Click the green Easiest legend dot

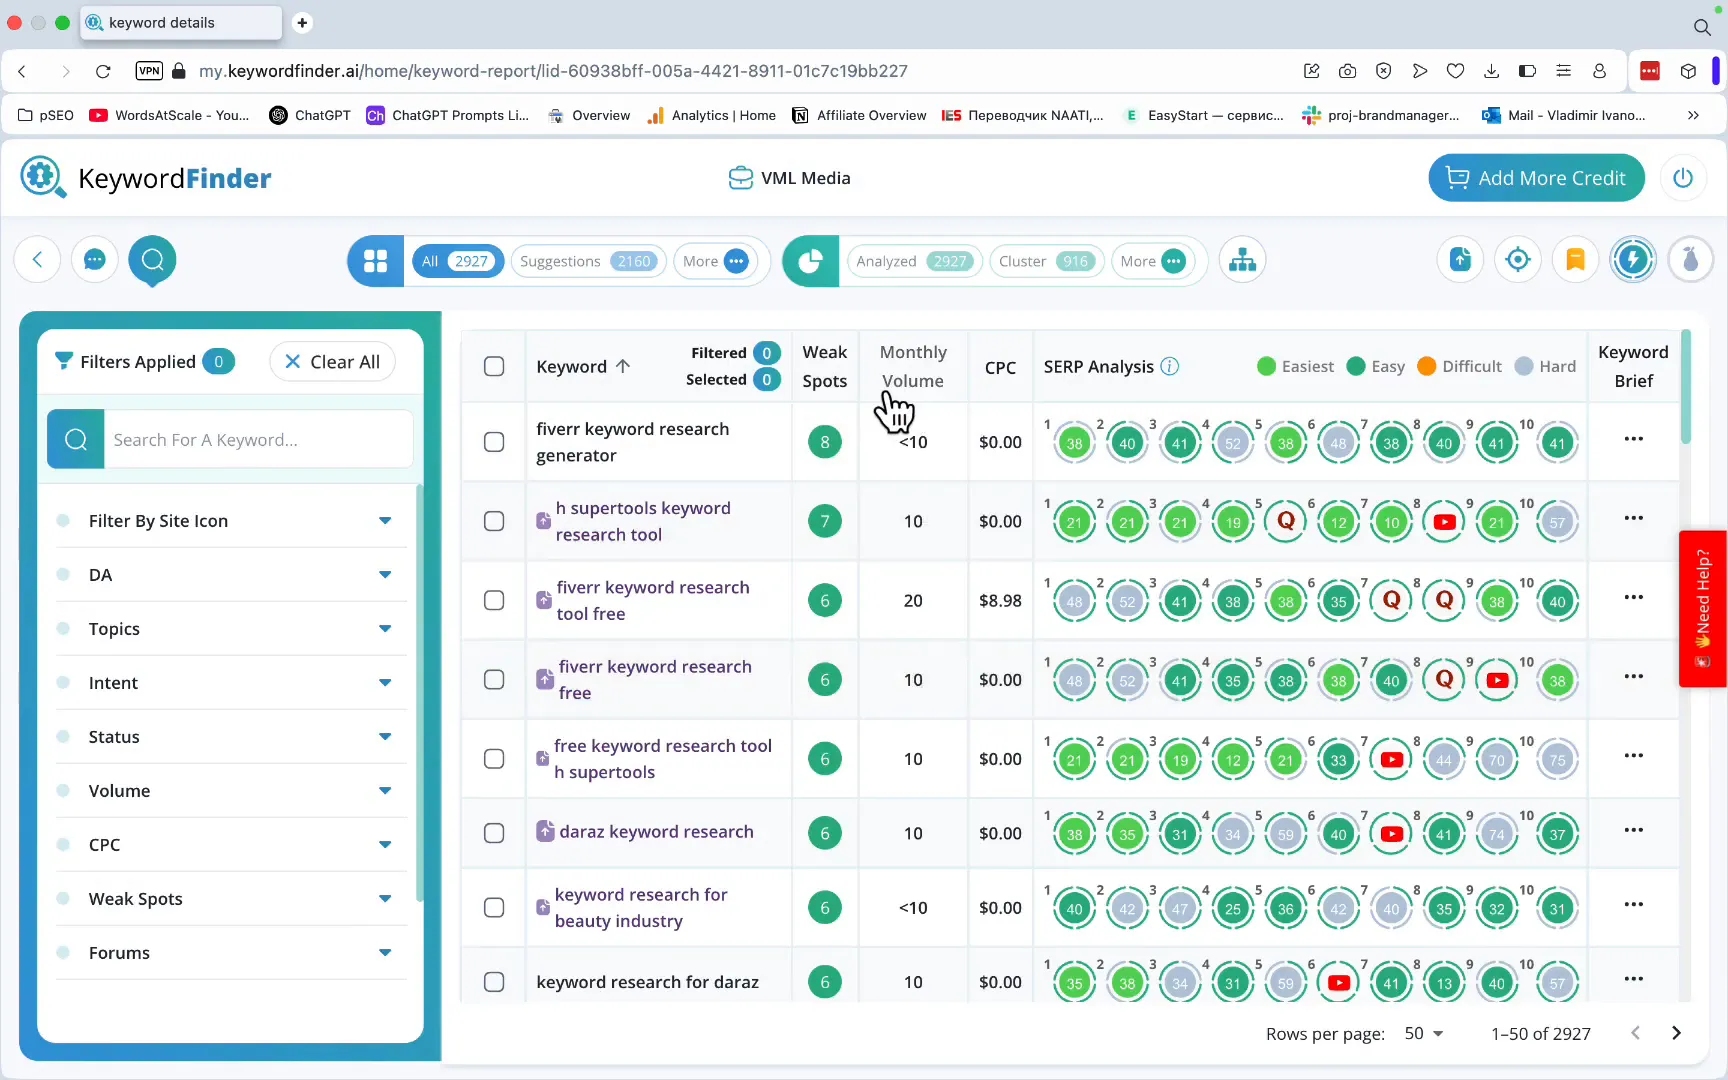coord(1266,367)
